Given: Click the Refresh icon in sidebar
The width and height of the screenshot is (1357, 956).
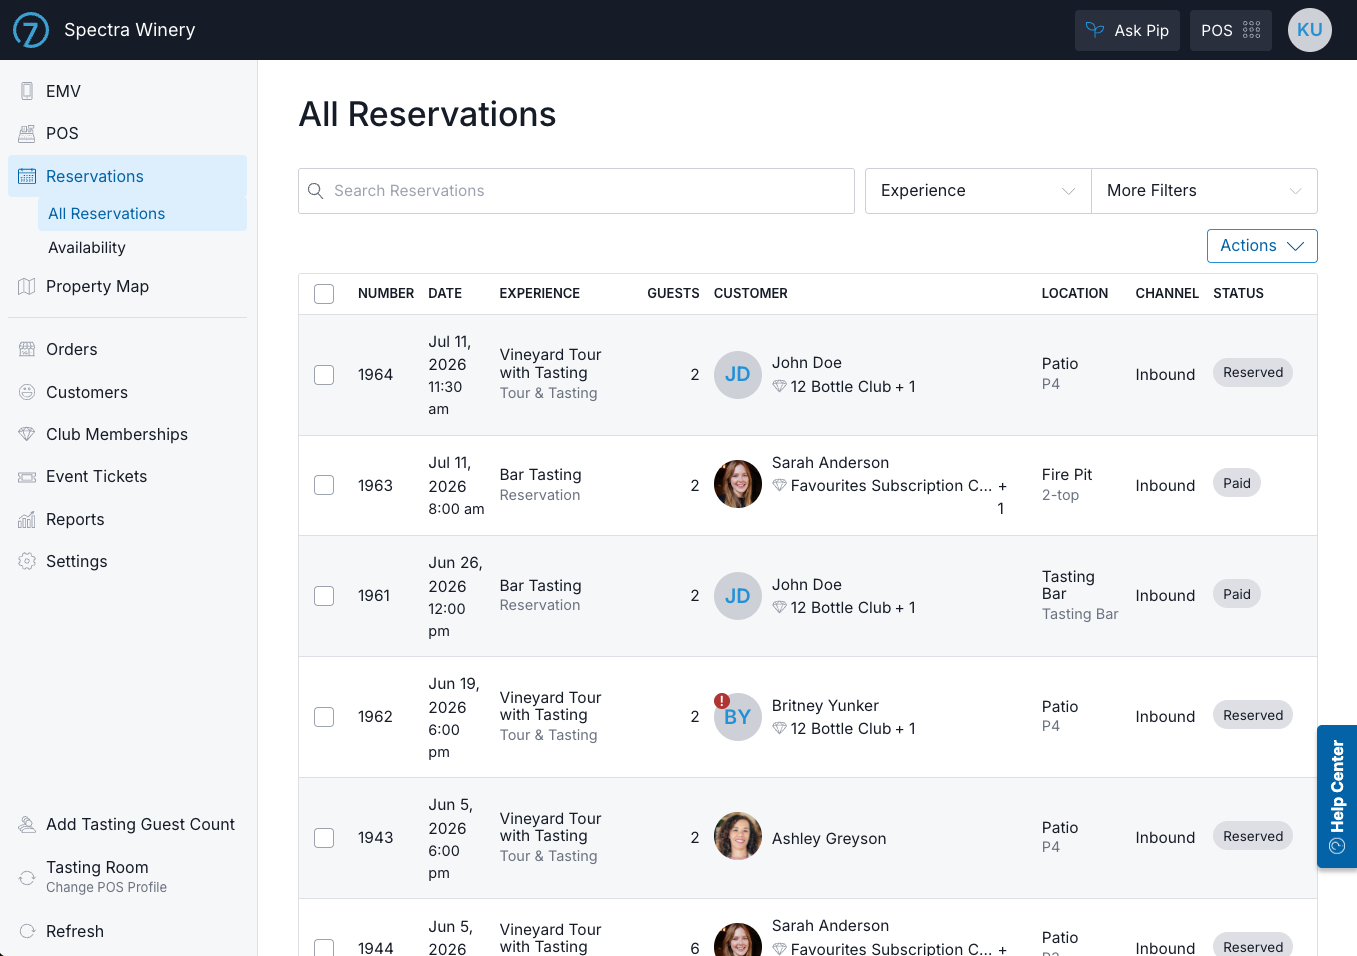Looking at the screenshot, I should pos(27,931).
